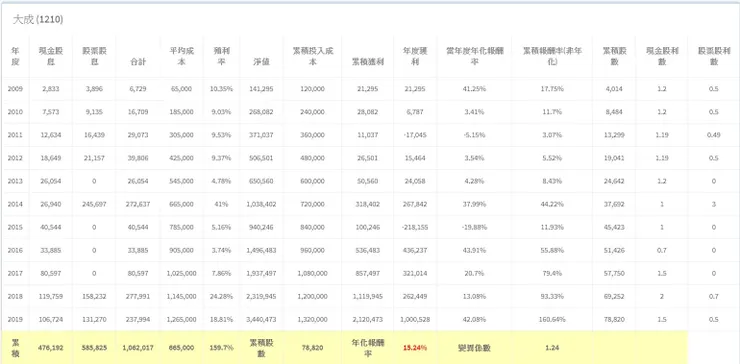Click annual profit value -17,045
Screen dimensions: 740x364
[415, 135]
